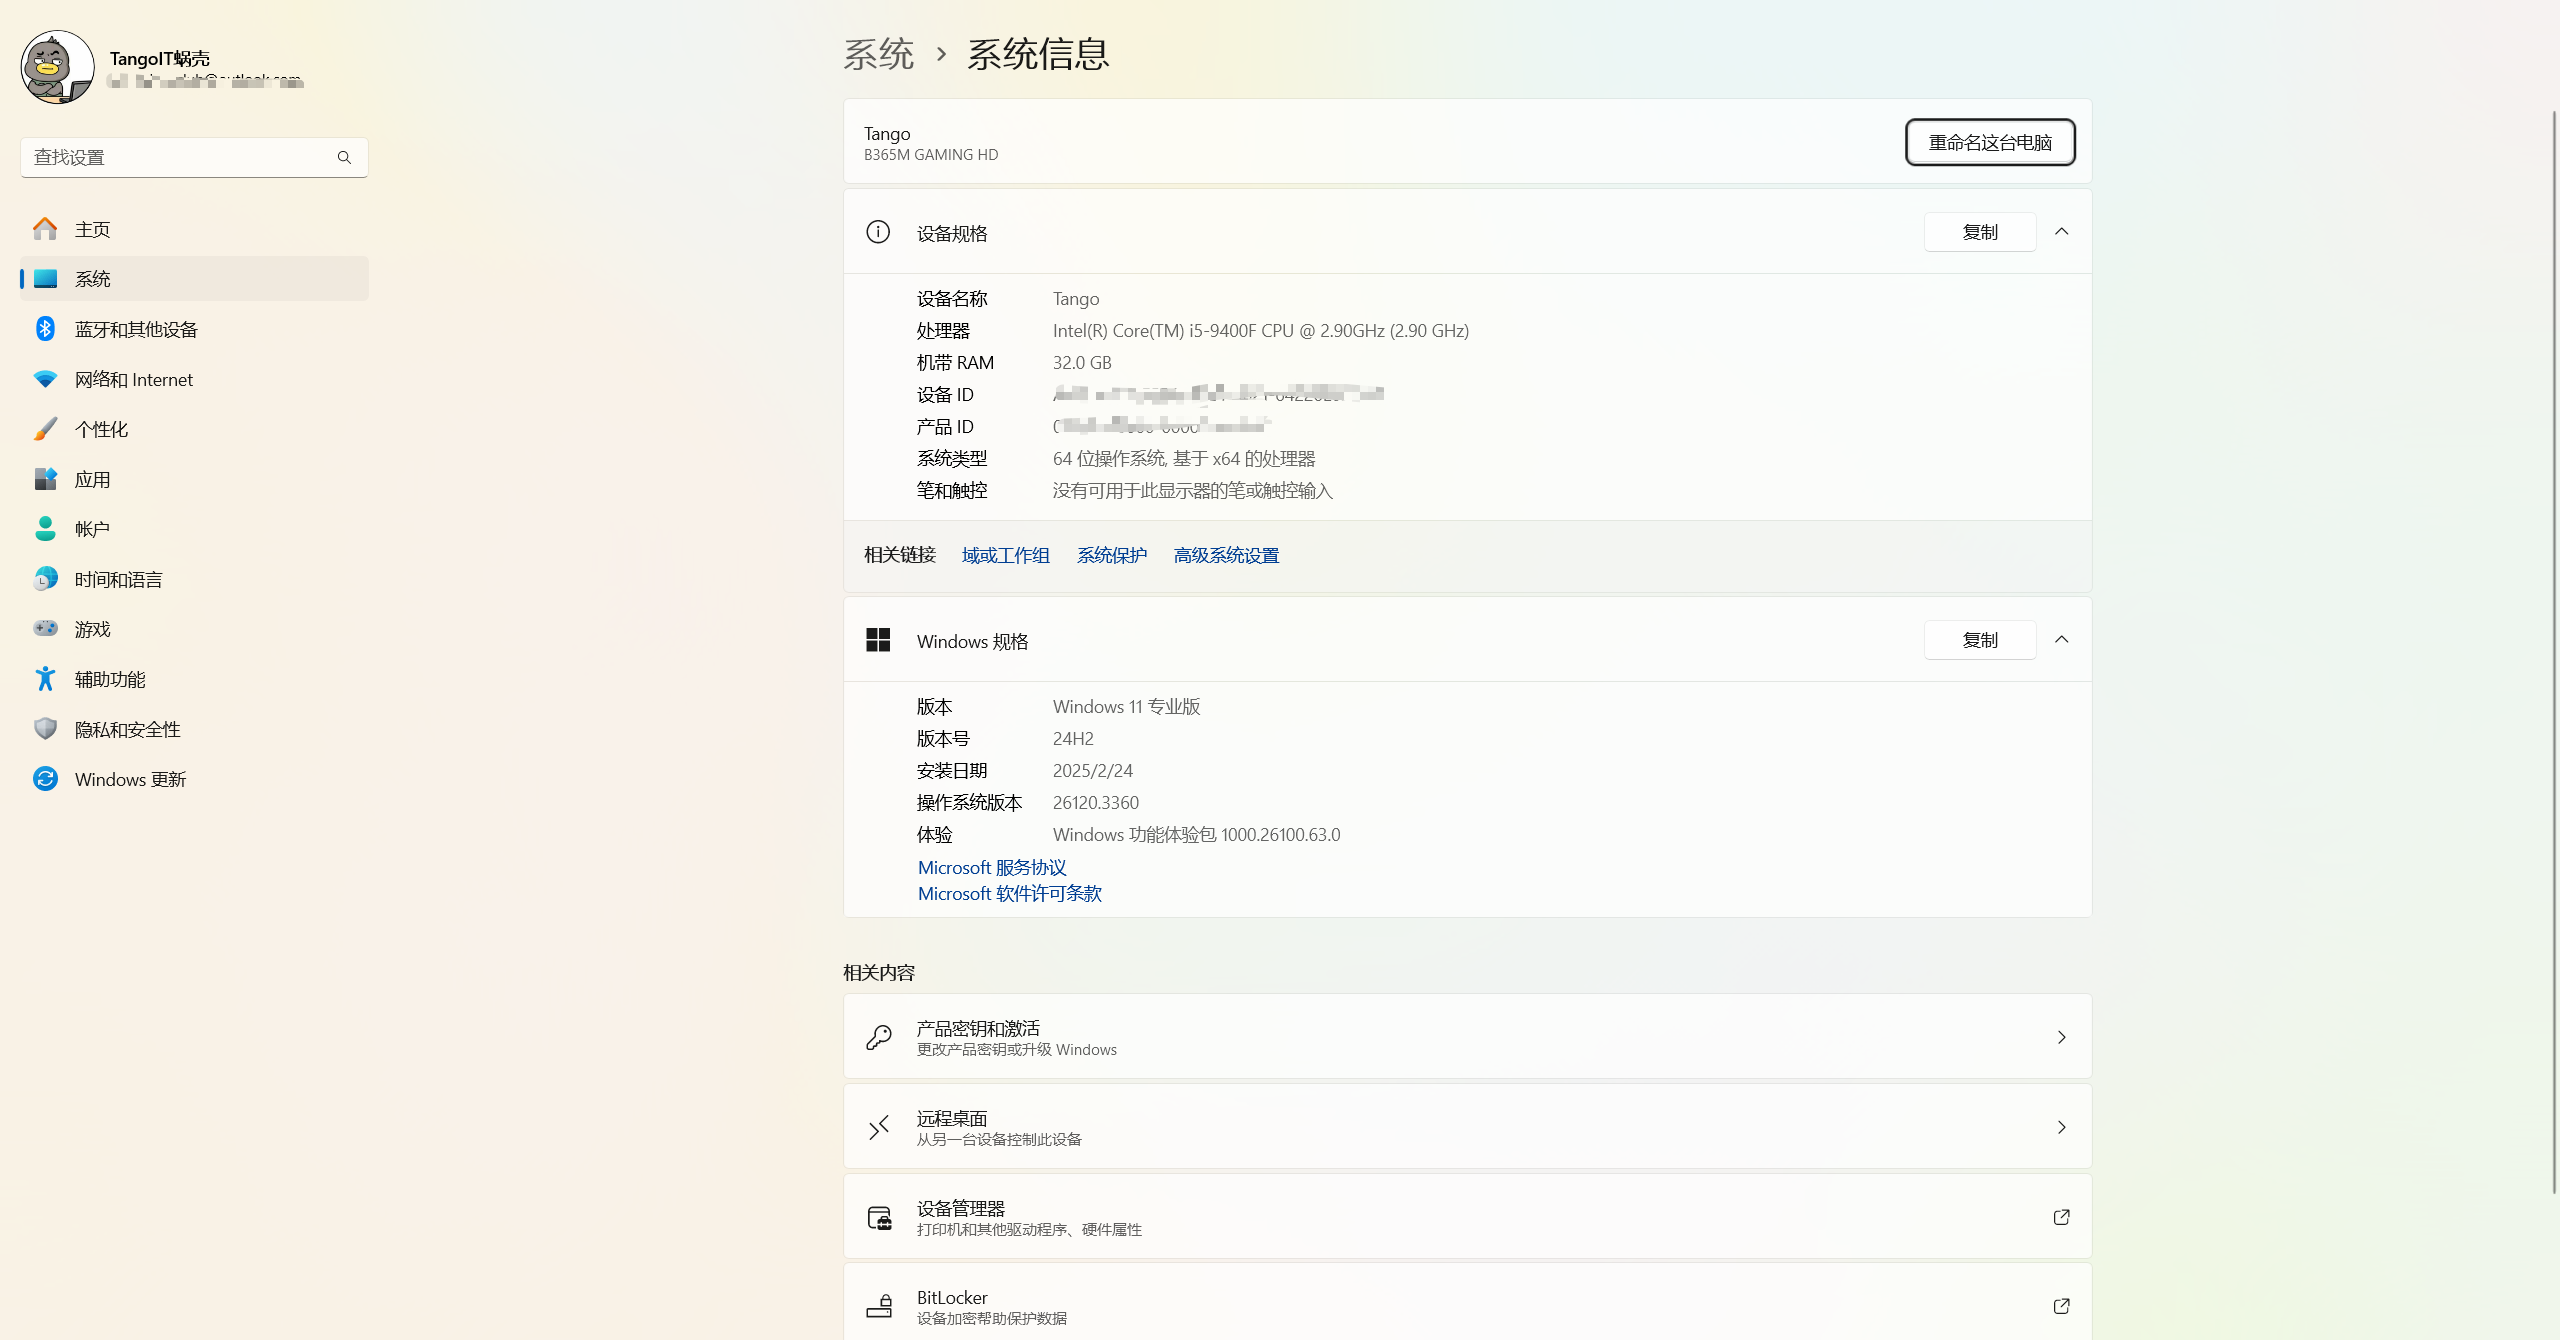This screenshot has width=2560, height=1340.
Task: Open 隐私和安全性 settings page
Action: click(194, 729)
